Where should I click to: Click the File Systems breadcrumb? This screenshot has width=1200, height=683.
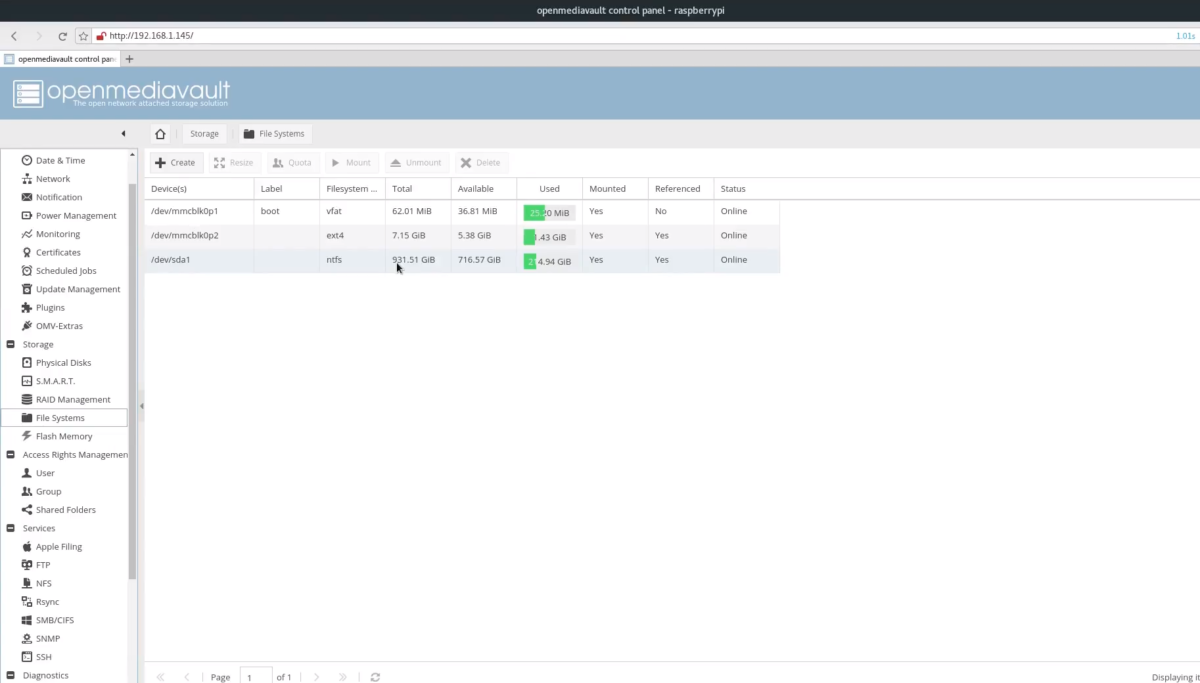[275, 133]
